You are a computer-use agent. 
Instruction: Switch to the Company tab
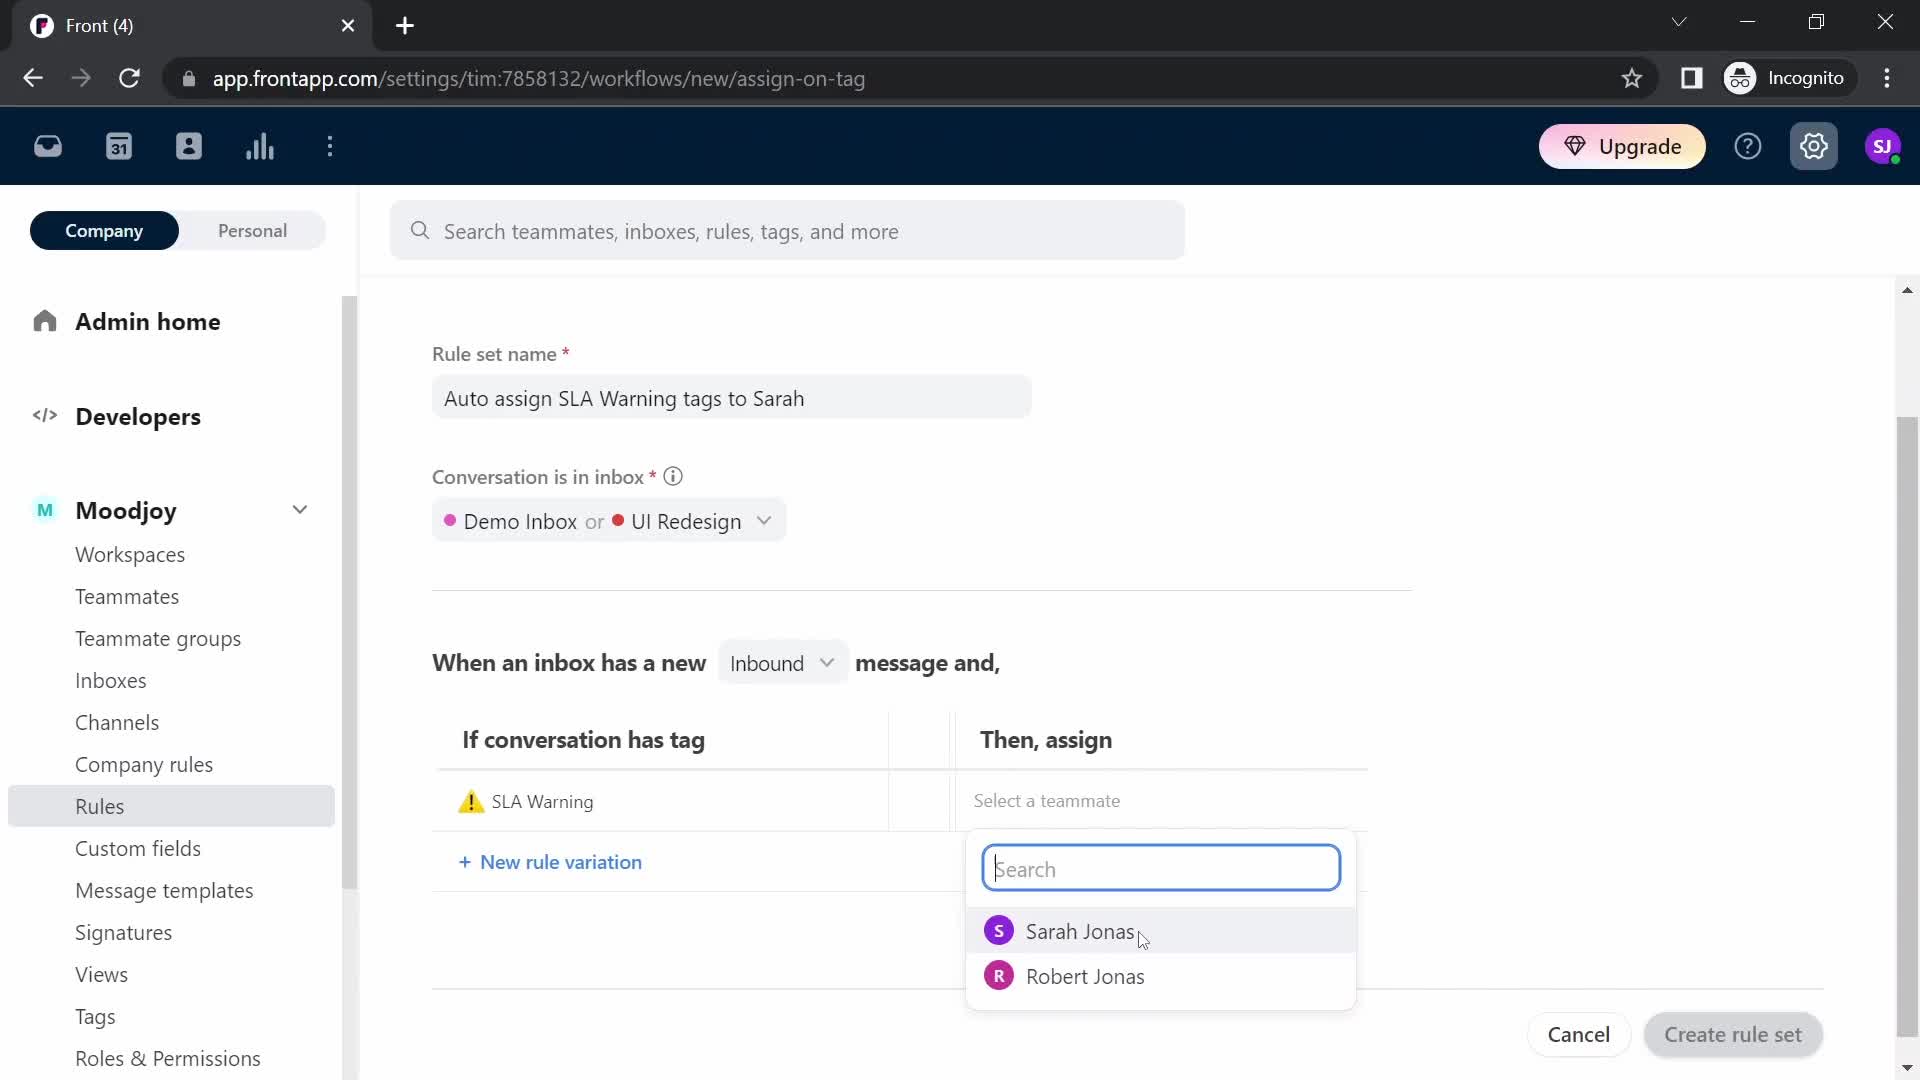click(x=105, y=231)
